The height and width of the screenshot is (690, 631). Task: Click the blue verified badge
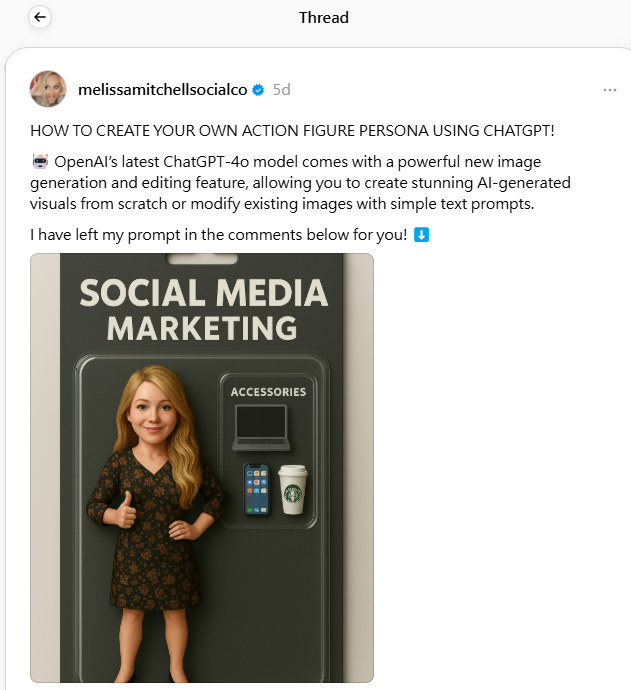258,90
